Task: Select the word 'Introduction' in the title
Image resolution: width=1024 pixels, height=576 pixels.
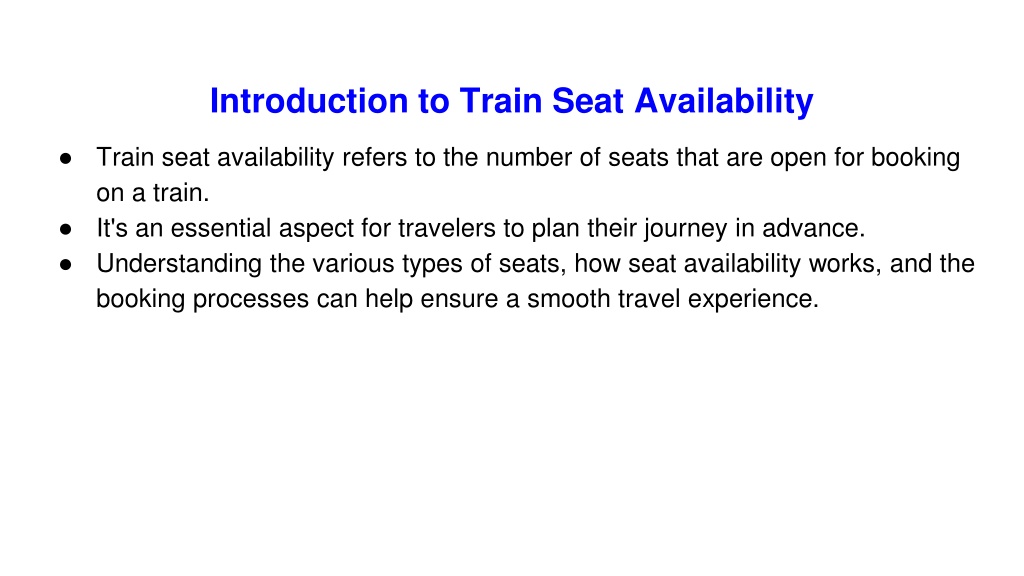Action: coord(309,101)
